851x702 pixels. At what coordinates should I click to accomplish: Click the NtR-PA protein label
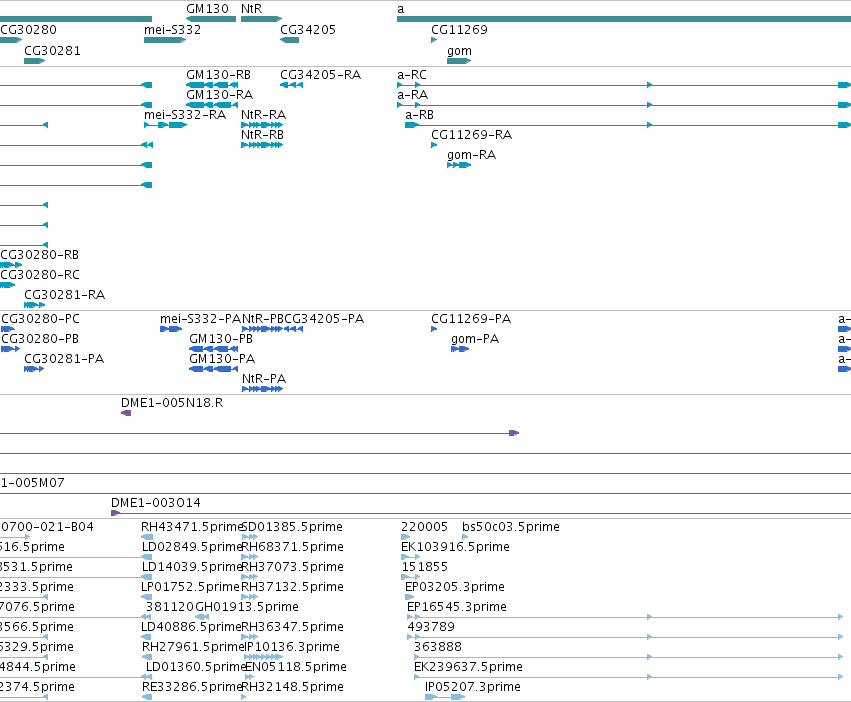coord(264,379)
